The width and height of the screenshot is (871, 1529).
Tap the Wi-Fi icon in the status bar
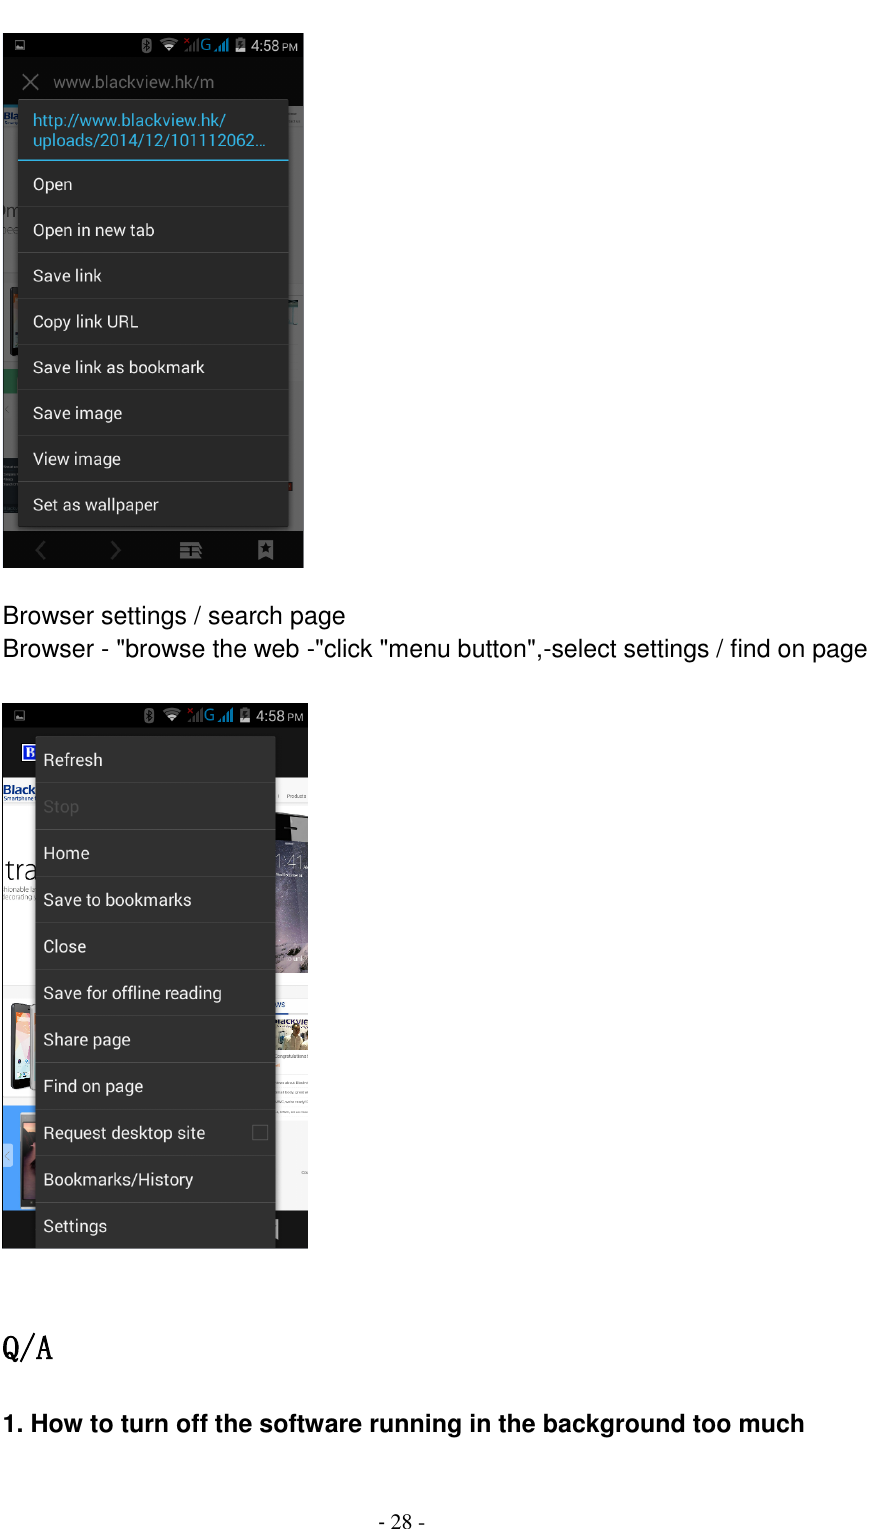tap(169, 45)
